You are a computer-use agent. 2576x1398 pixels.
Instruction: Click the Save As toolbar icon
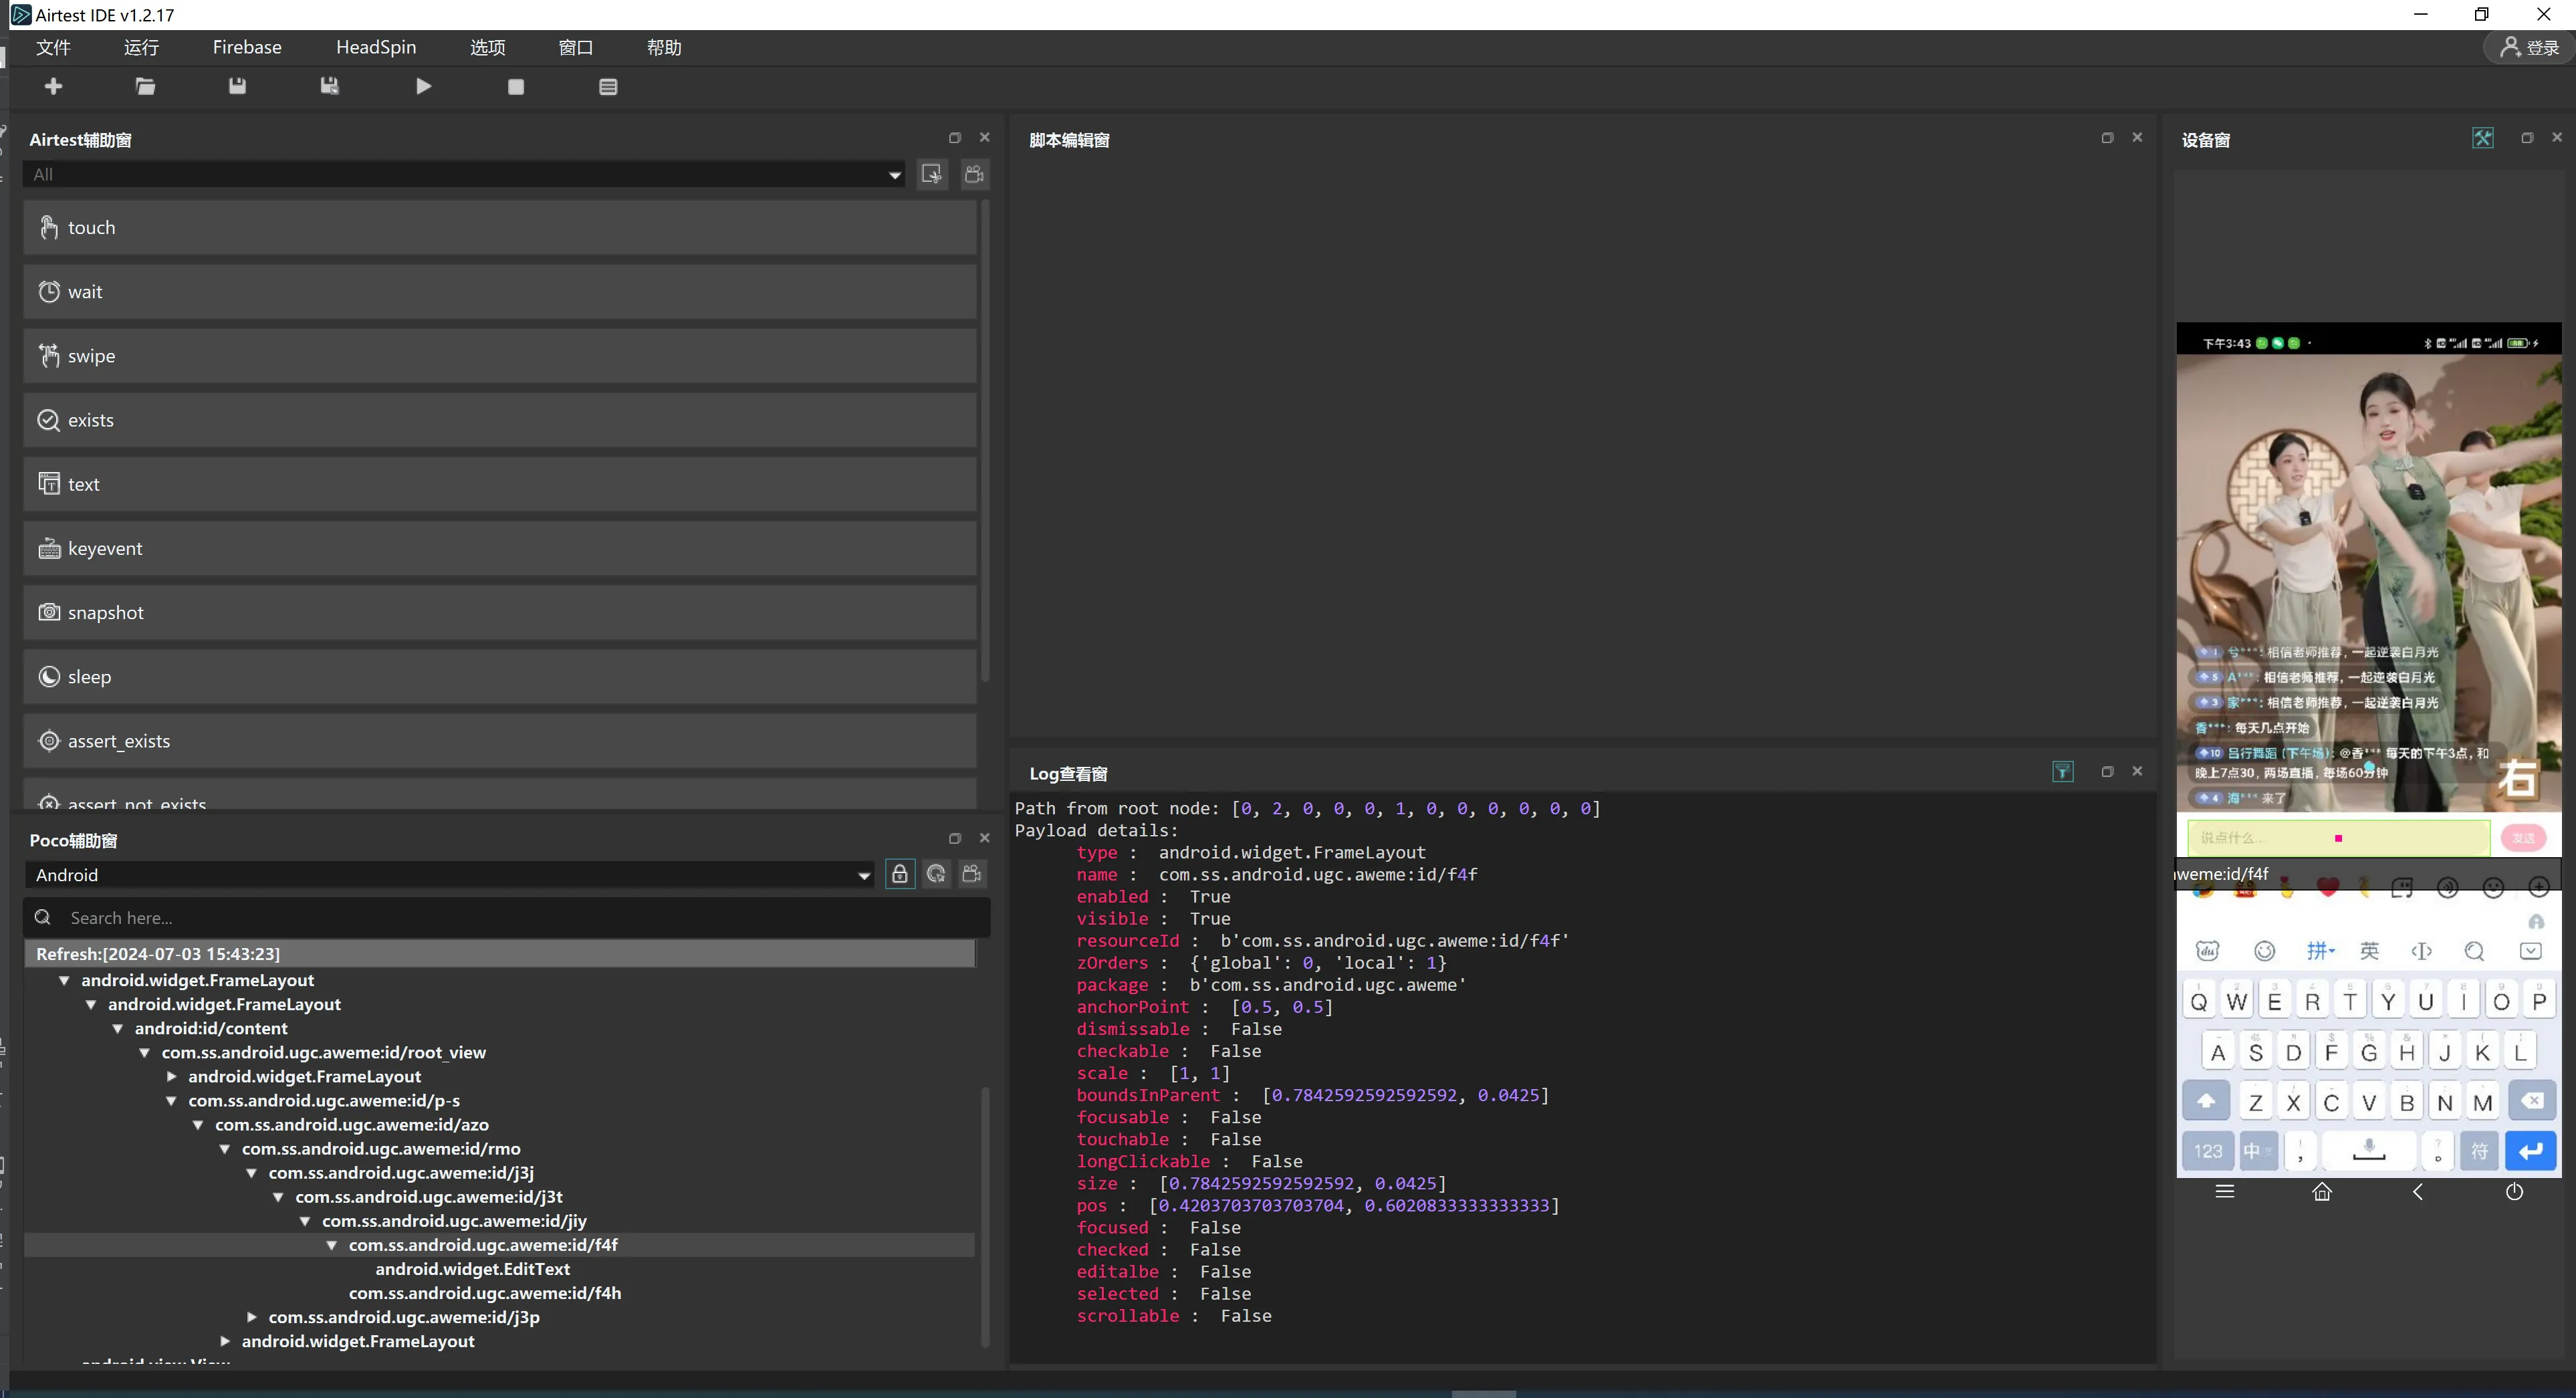329,87
